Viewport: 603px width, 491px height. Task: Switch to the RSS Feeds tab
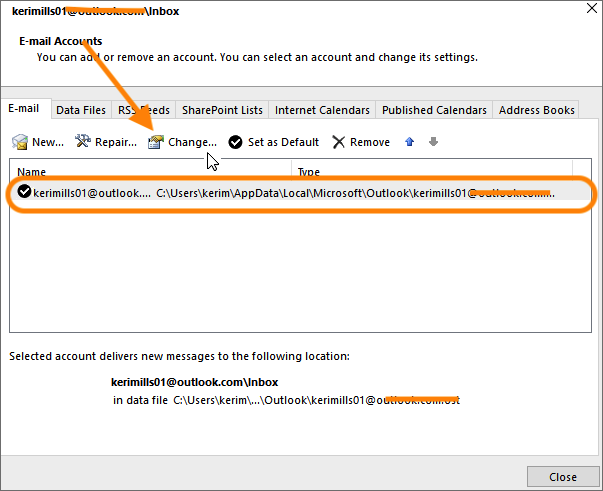tap(143, 110)
